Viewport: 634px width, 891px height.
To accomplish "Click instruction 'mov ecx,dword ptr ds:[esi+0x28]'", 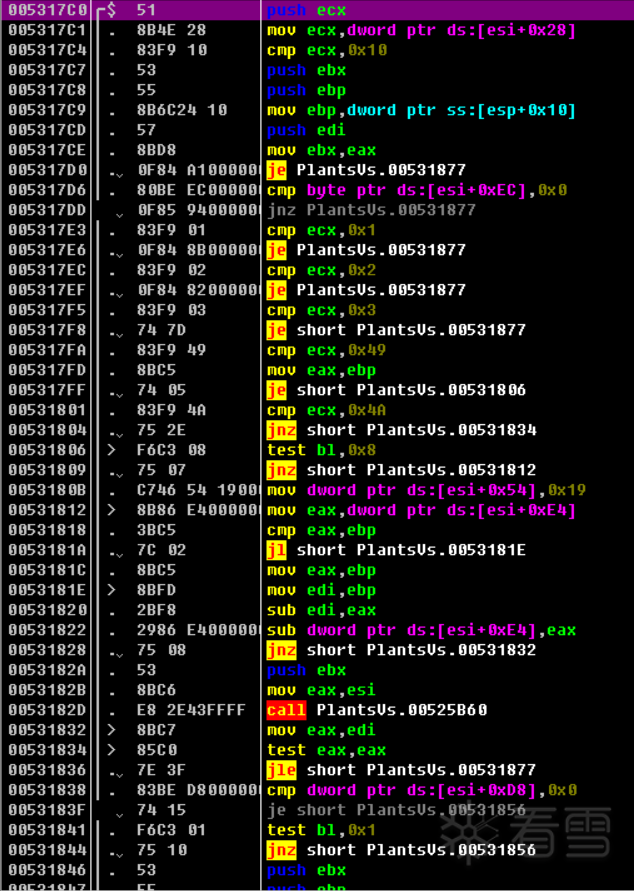I will coord(421,30).
